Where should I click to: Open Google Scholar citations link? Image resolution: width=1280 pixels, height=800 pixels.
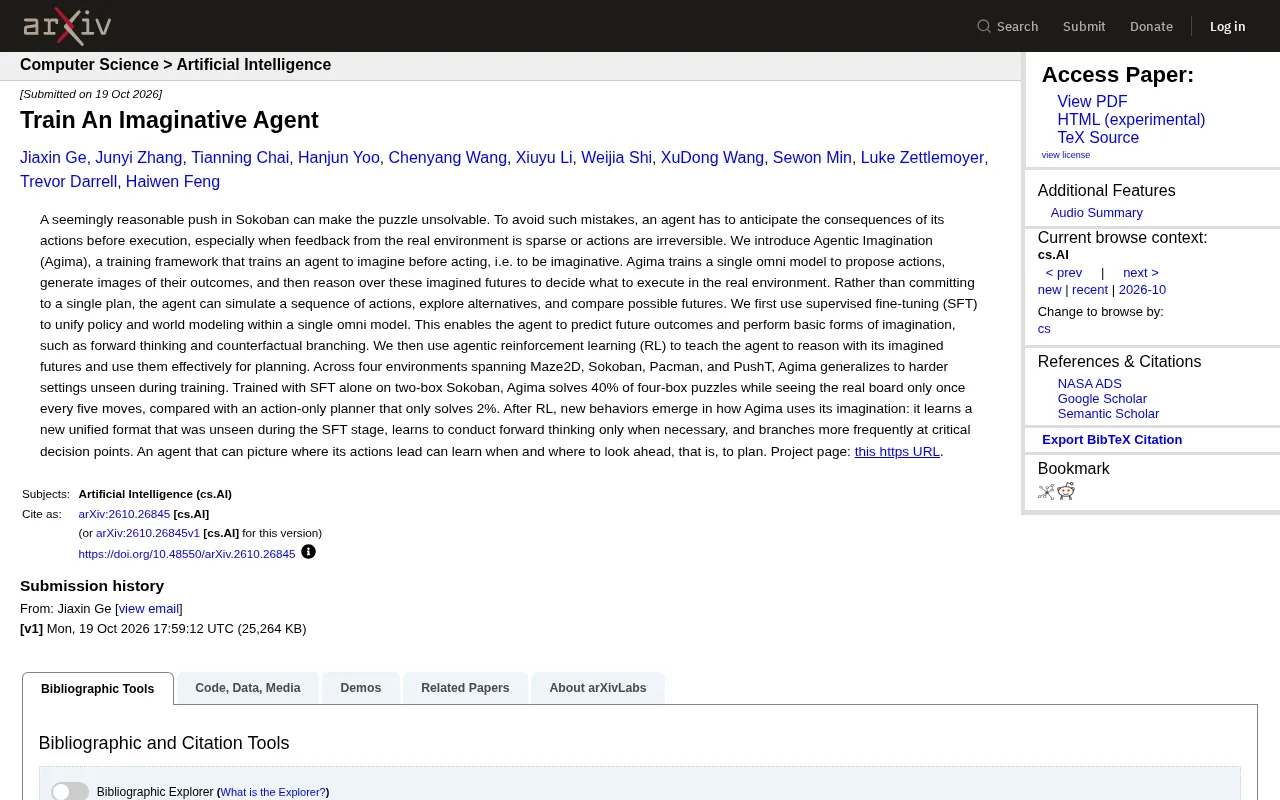[1102, 399]
